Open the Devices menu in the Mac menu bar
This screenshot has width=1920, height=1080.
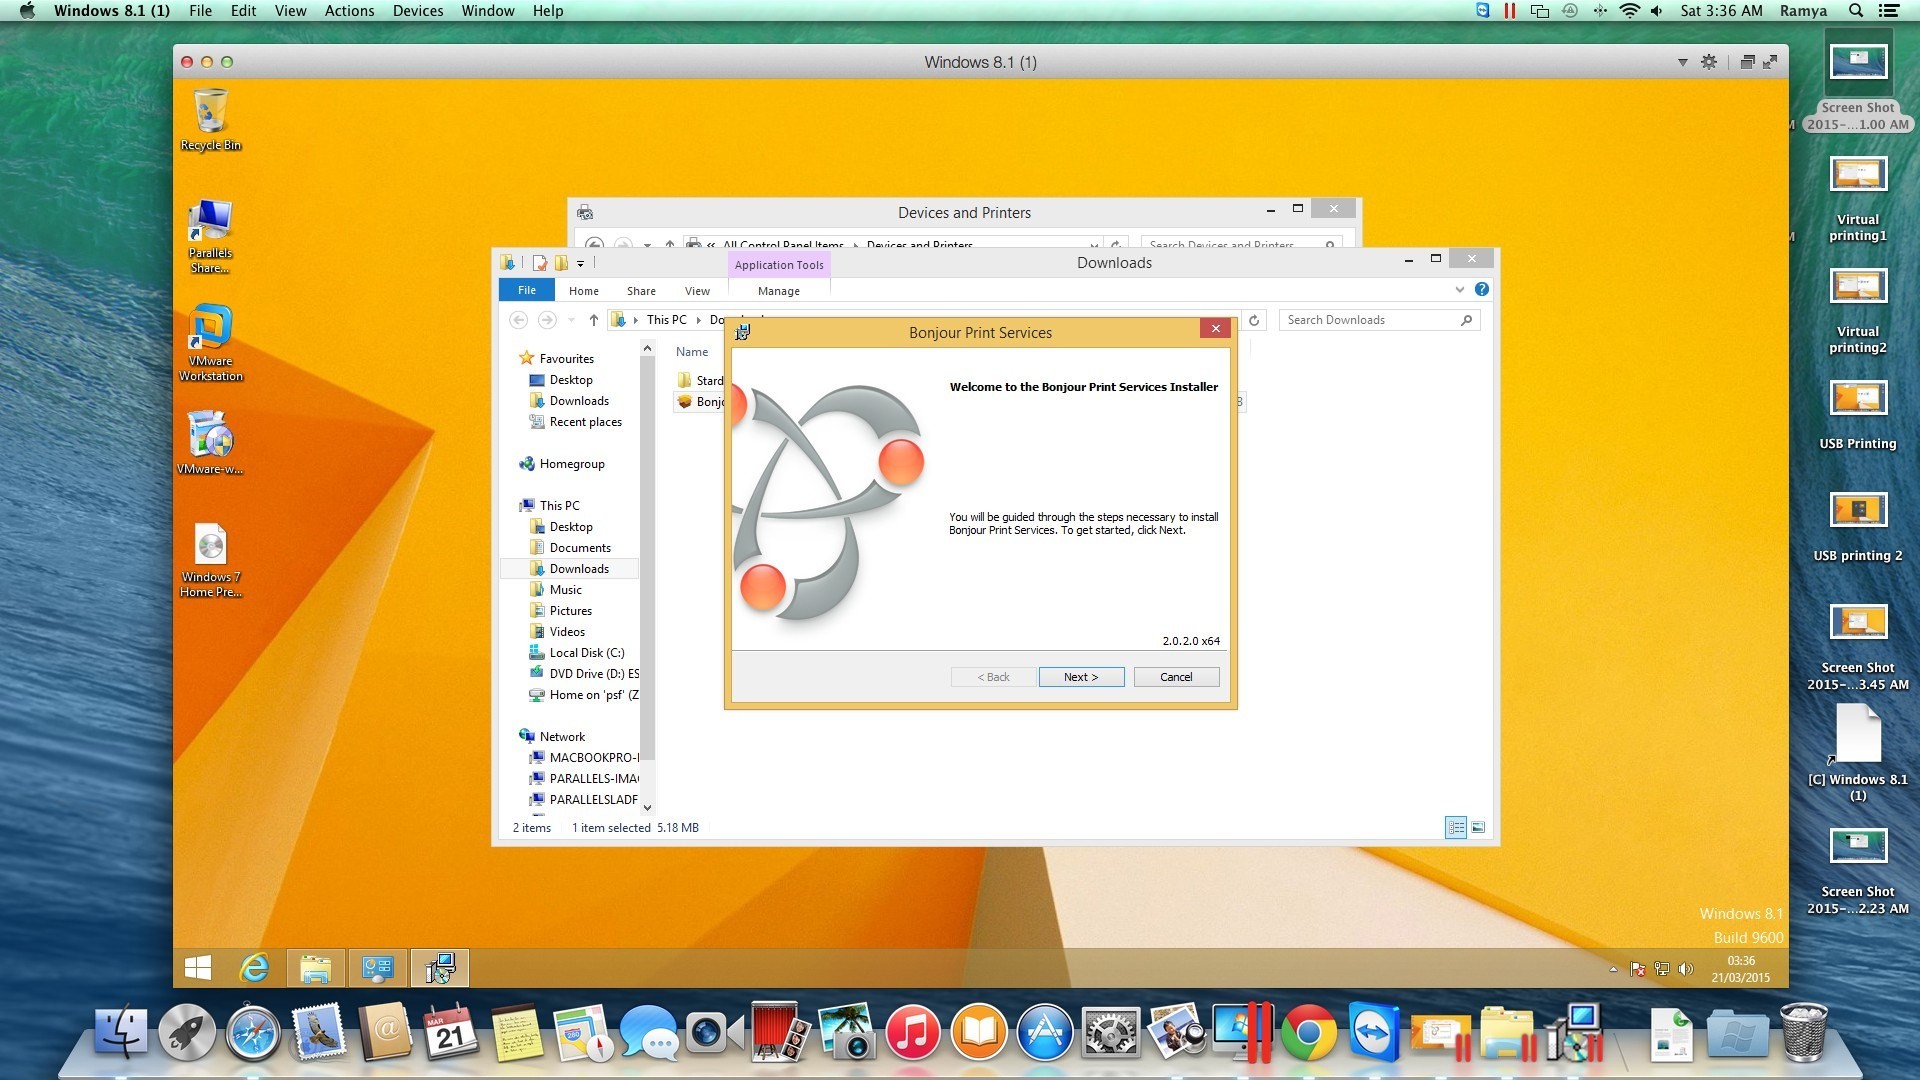pos(417,10)
